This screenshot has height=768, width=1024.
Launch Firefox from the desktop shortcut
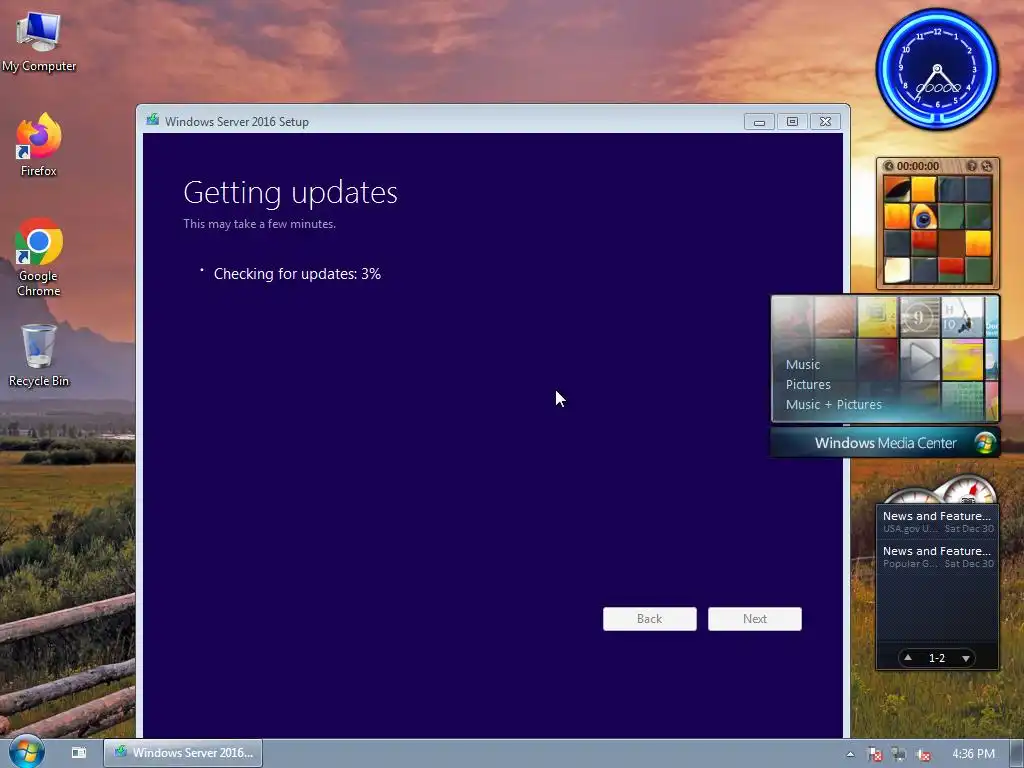click(39, 144)
